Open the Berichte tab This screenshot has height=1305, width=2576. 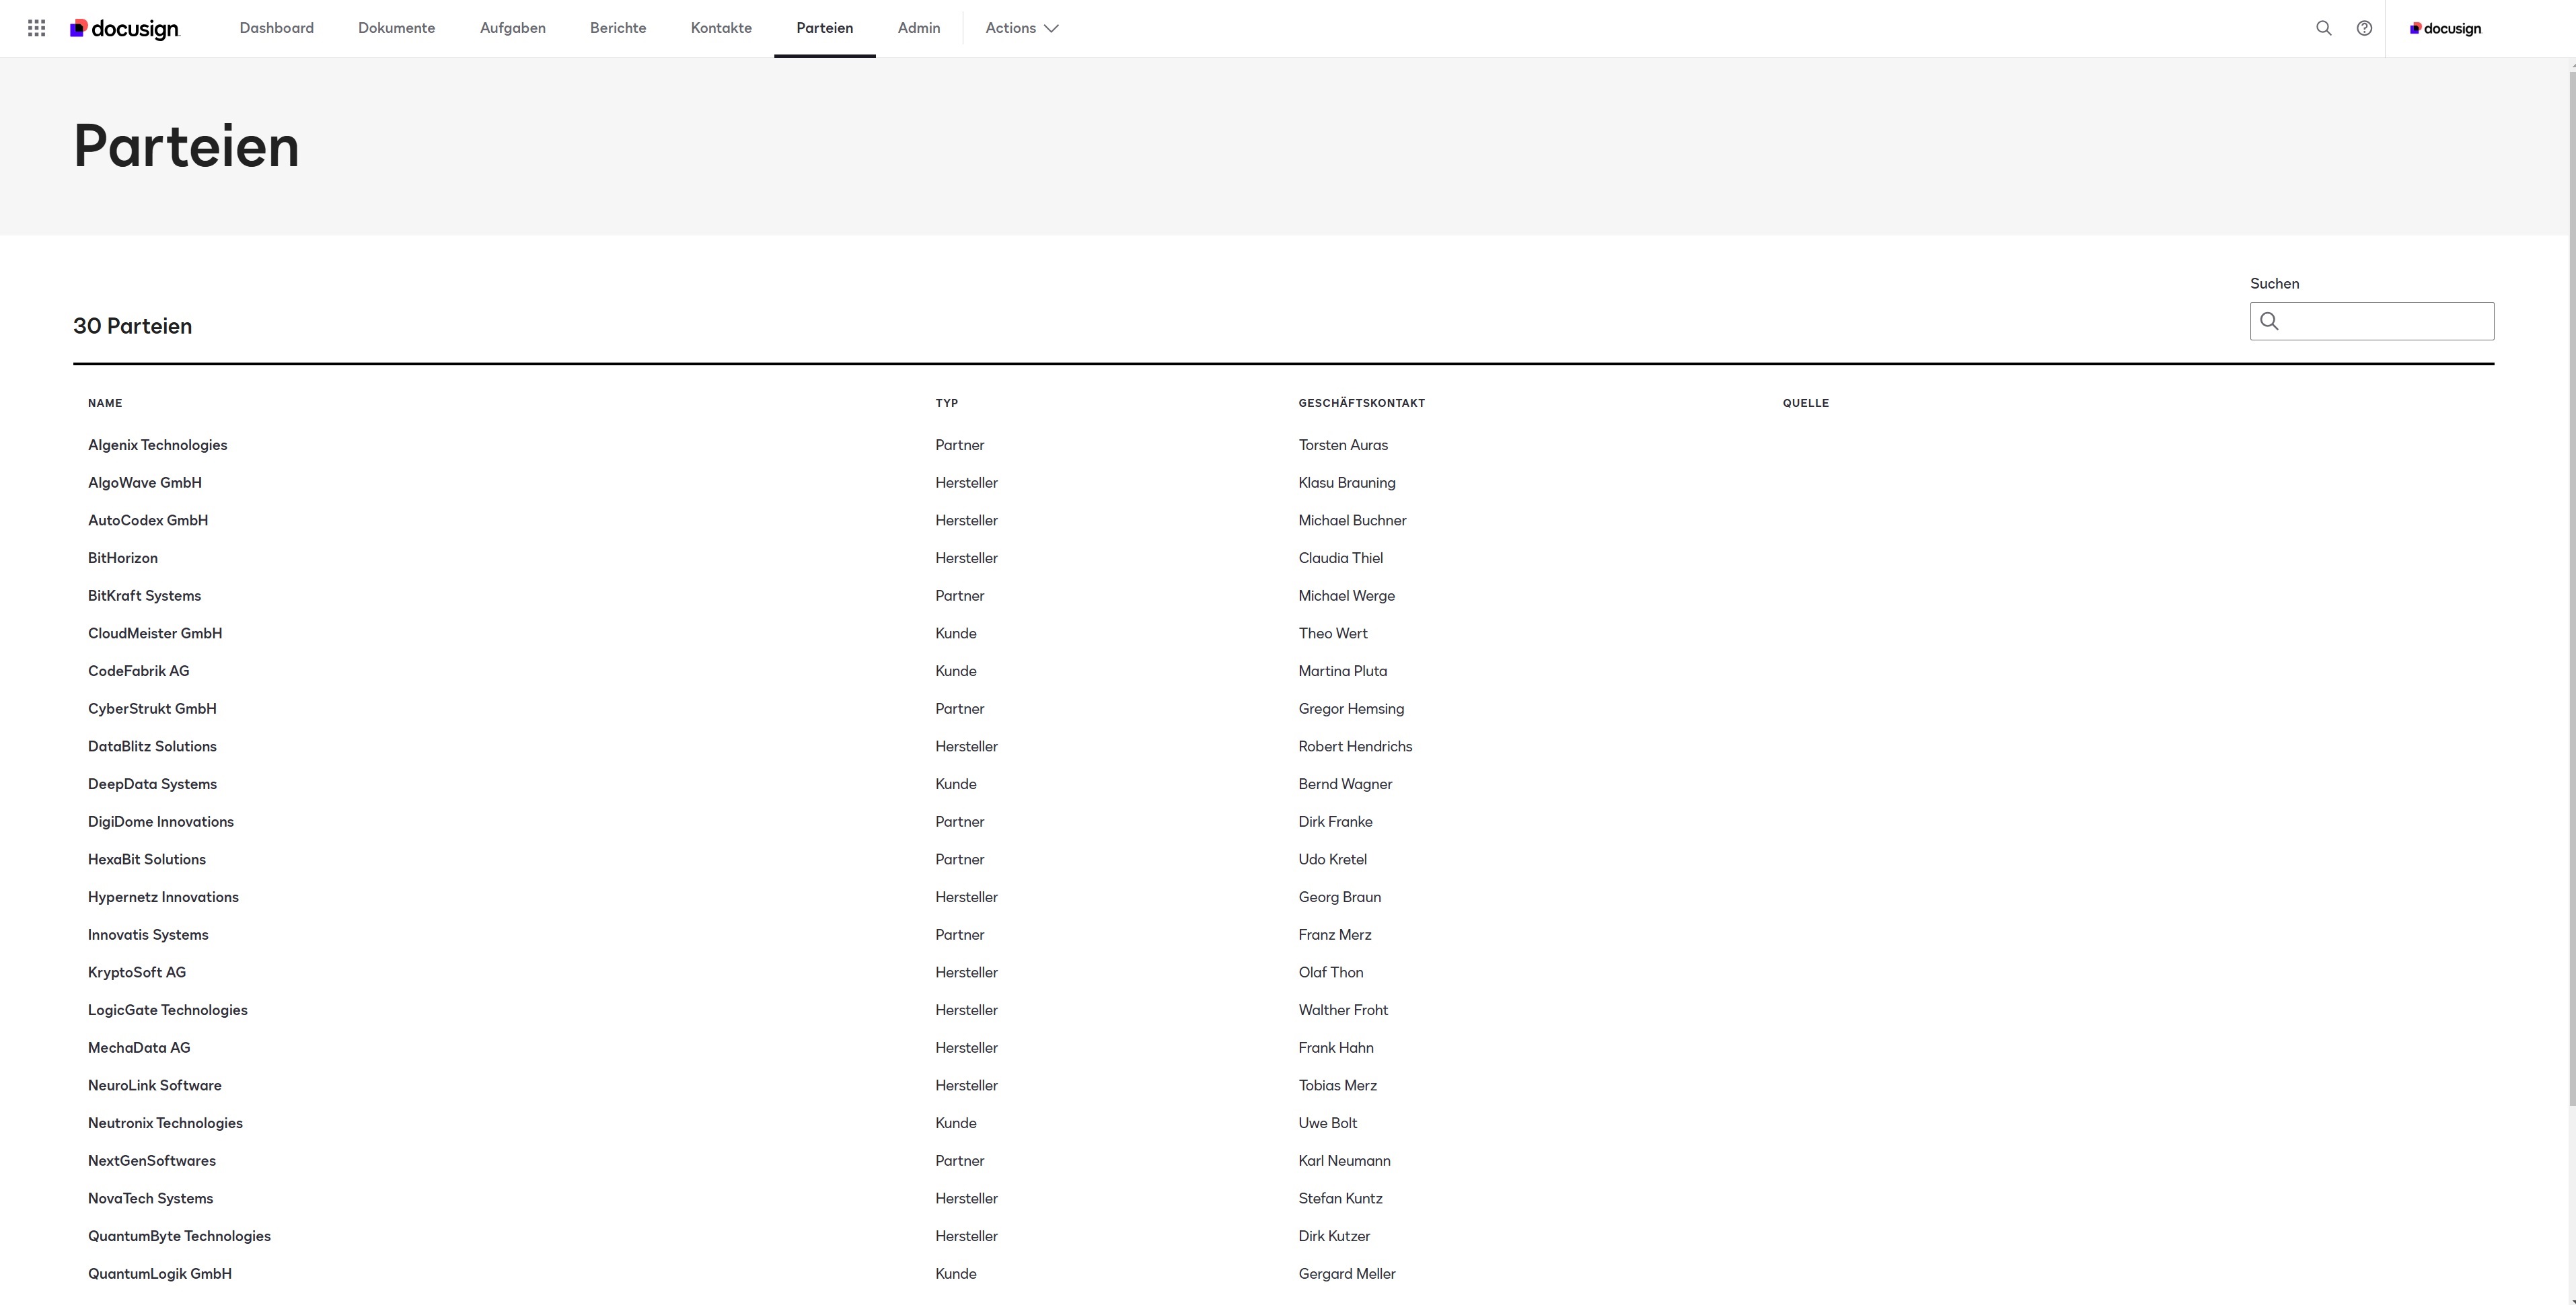618,28
